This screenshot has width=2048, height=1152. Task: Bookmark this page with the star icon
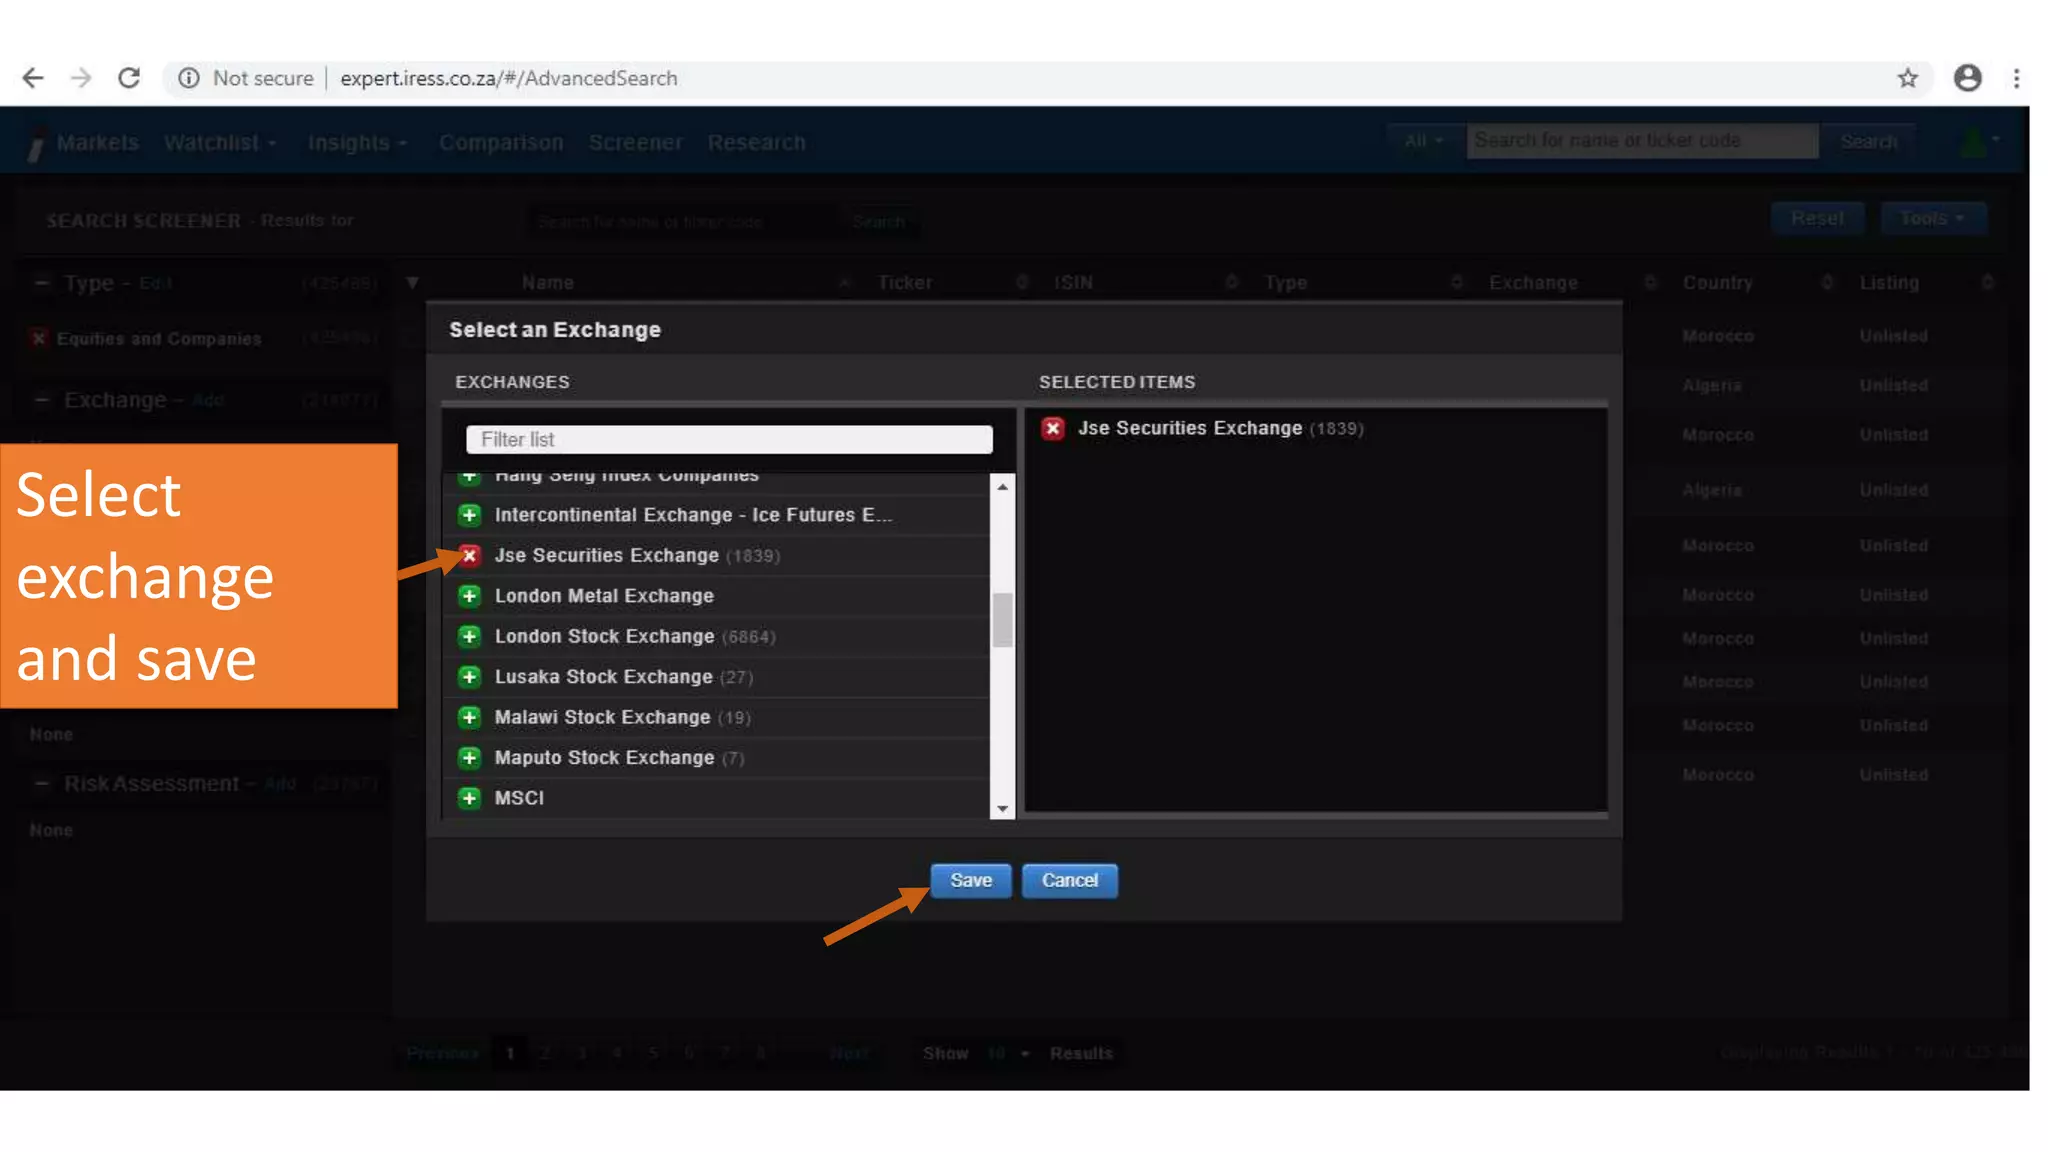(1908, 78)
